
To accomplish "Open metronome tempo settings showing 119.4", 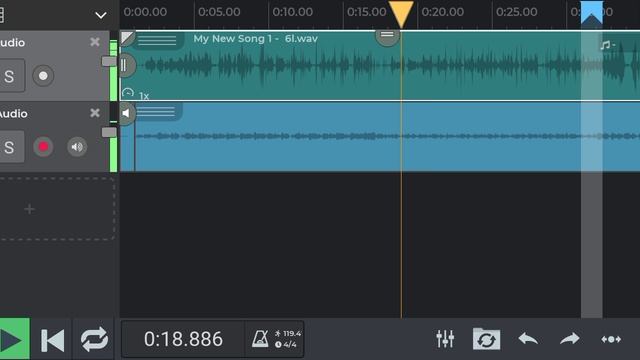I will click(275, 339).
